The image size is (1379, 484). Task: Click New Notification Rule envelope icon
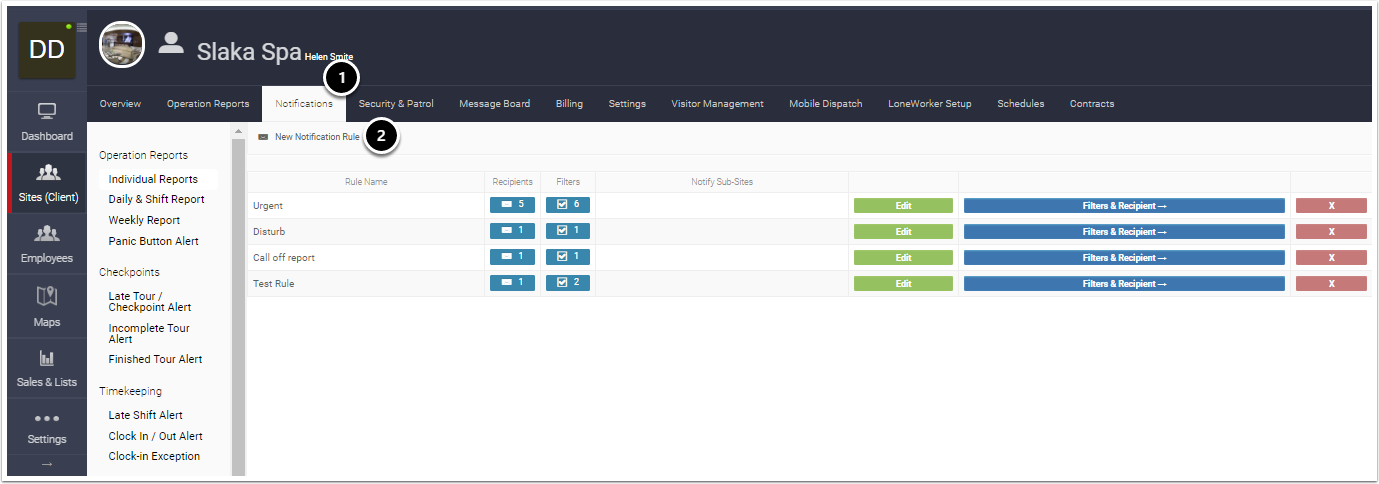point(263,137)
